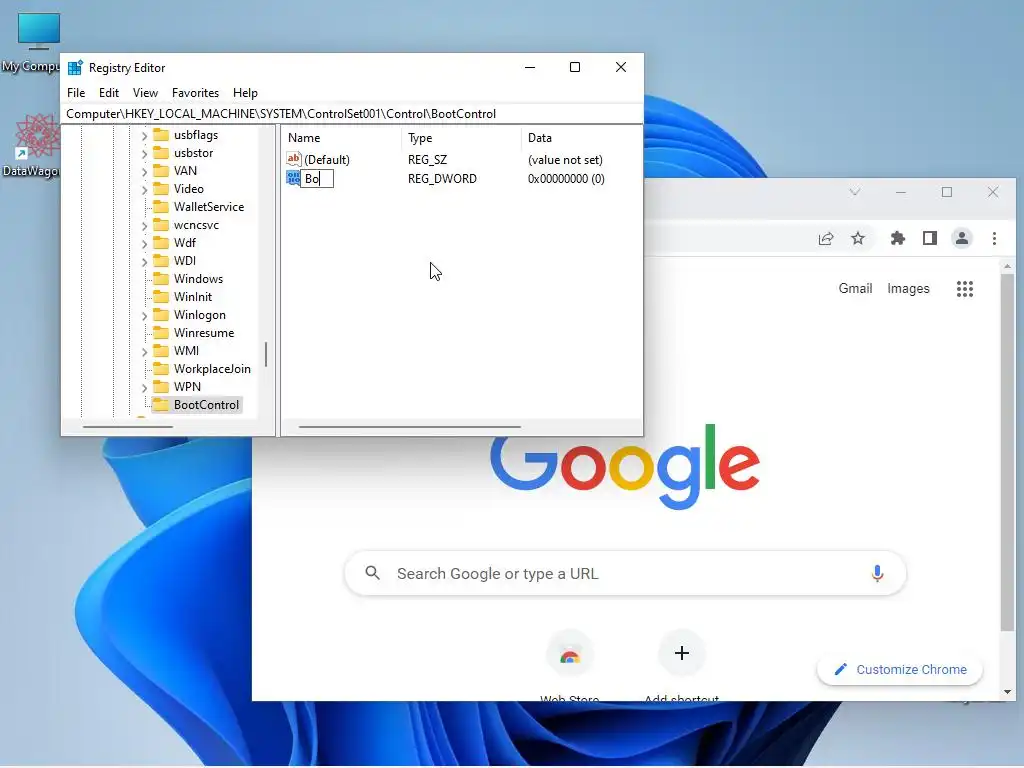1024x768 pixels.
Task: Click the values pane horizontal scrollbar
Action: point(409,427)
